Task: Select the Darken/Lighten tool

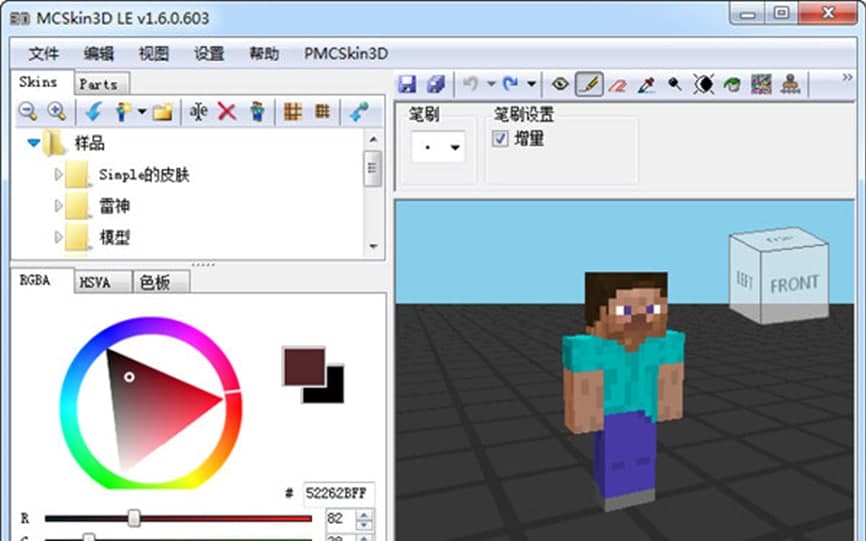Action: click(x=704, y=84)
